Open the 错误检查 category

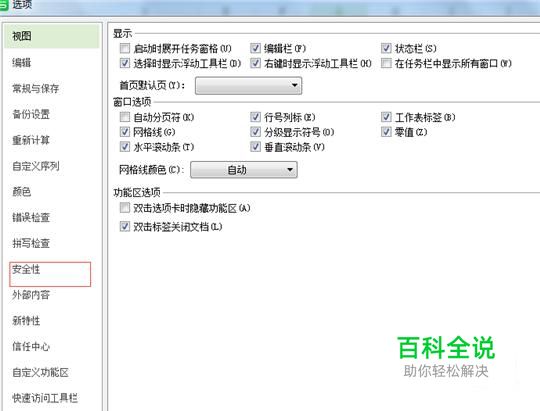coord(31,217)
